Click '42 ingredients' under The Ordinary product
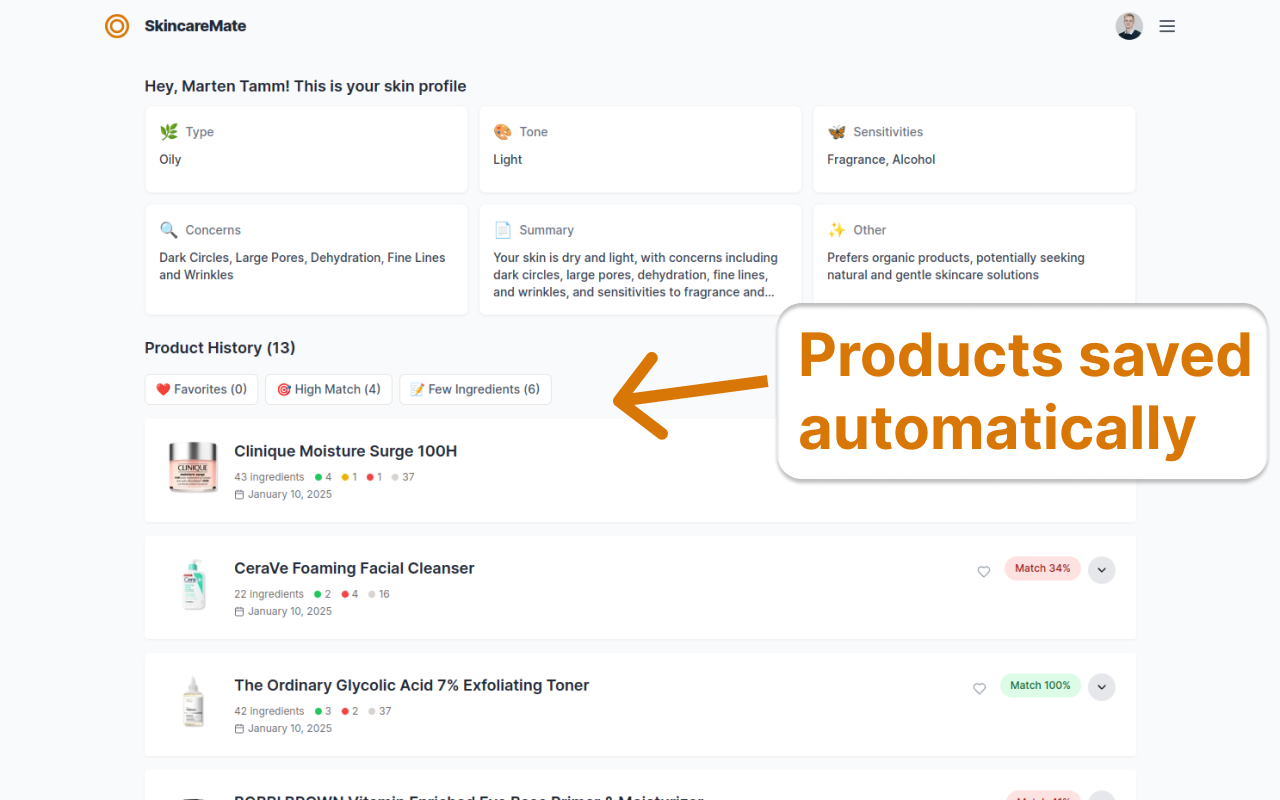The height and width of the screenshot is (800, 1280). (x=269, y=711)
